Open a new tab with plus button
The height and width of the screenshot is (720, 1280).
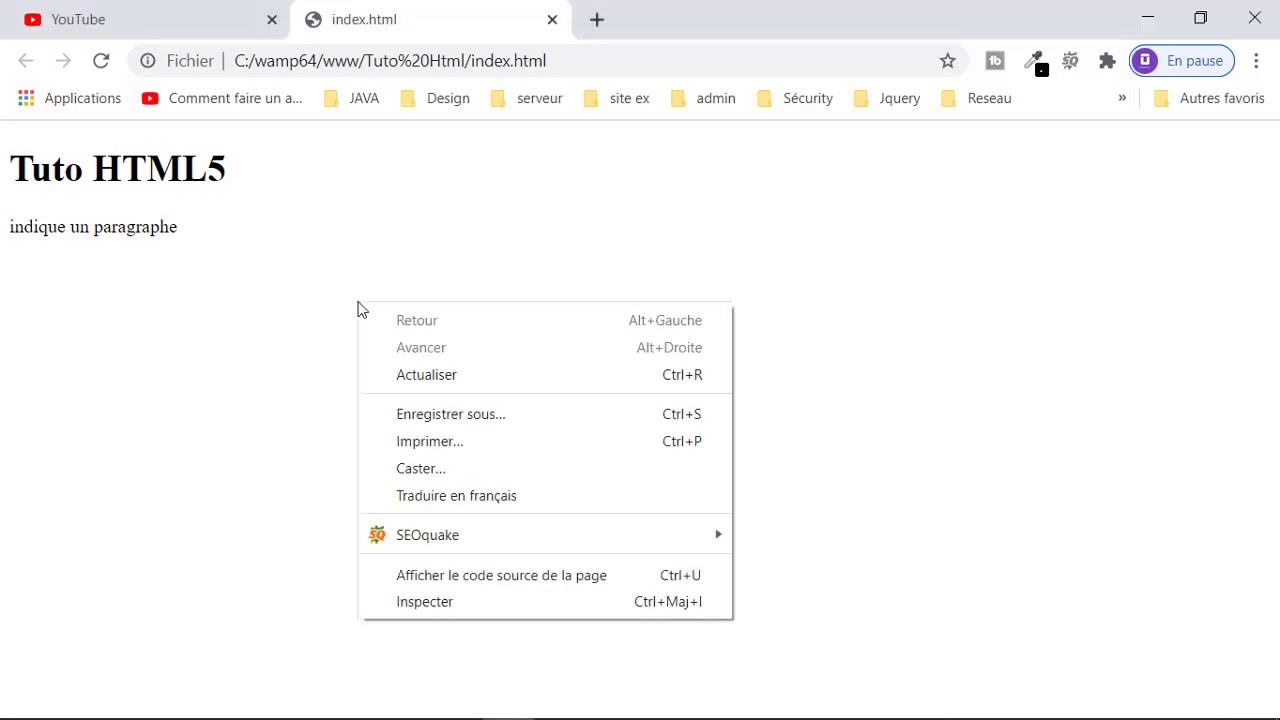(x=597, y=20)
